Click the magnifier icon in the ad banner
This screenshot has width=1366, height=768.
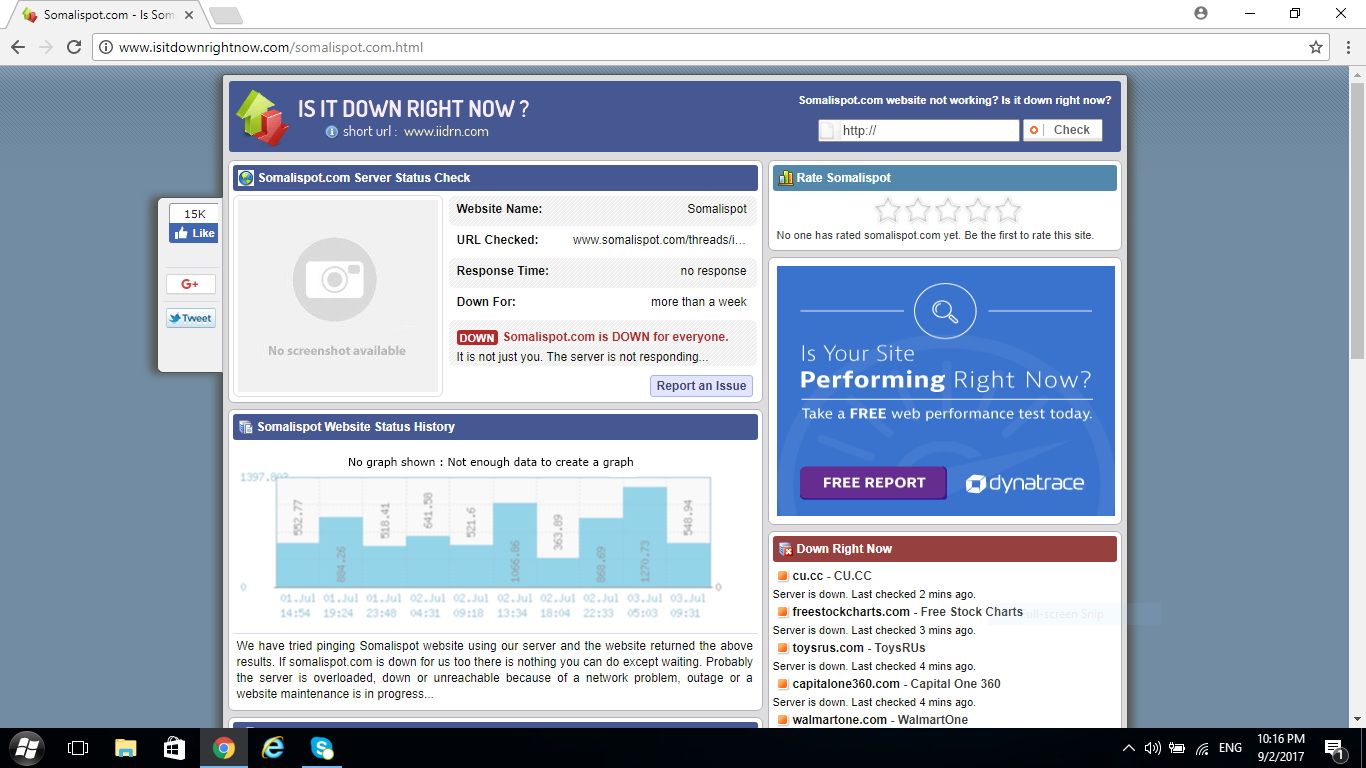click(945, 311)
